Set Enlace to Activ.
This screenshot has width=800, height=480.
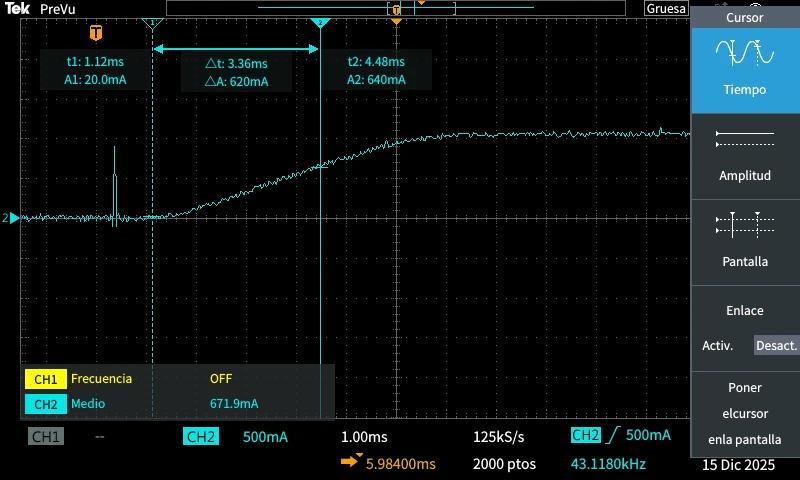click(717, 346)
